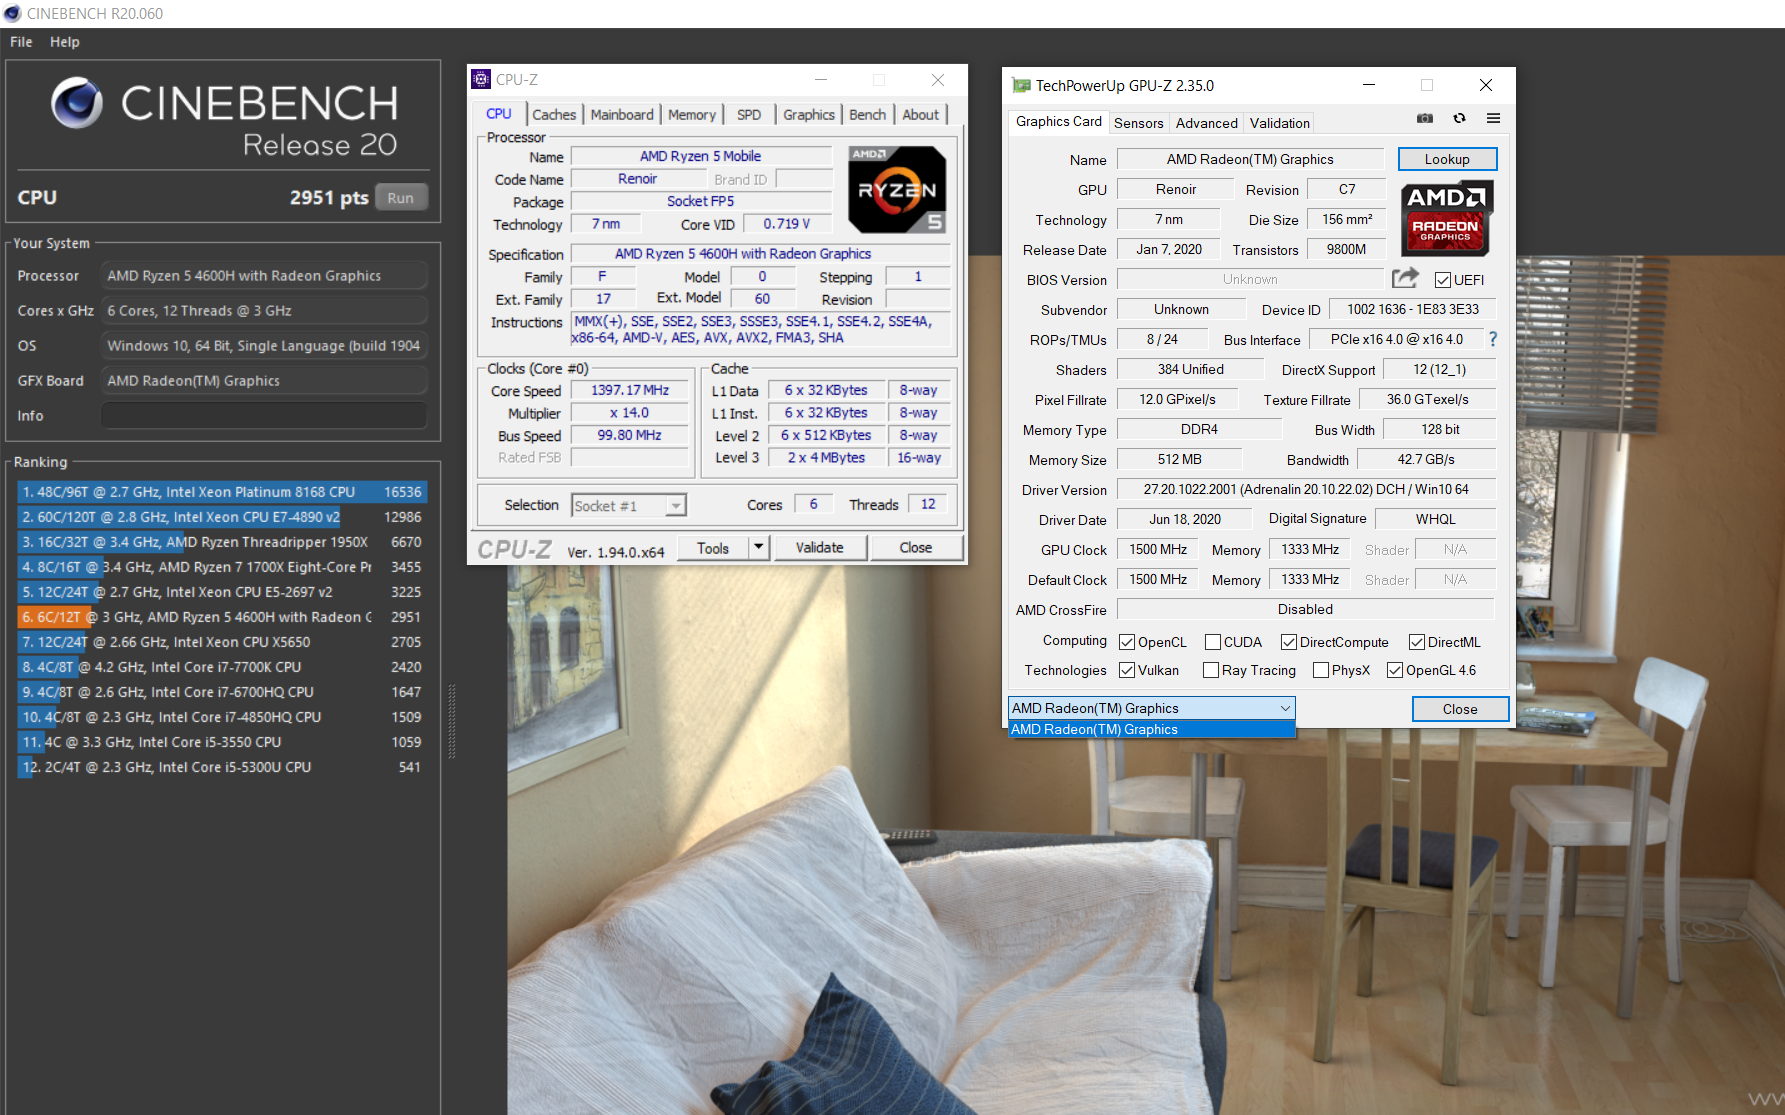Toggle the Vulkan checkbox
The height and width of the screenshot is (1115, 1785).
[1127, 670]
